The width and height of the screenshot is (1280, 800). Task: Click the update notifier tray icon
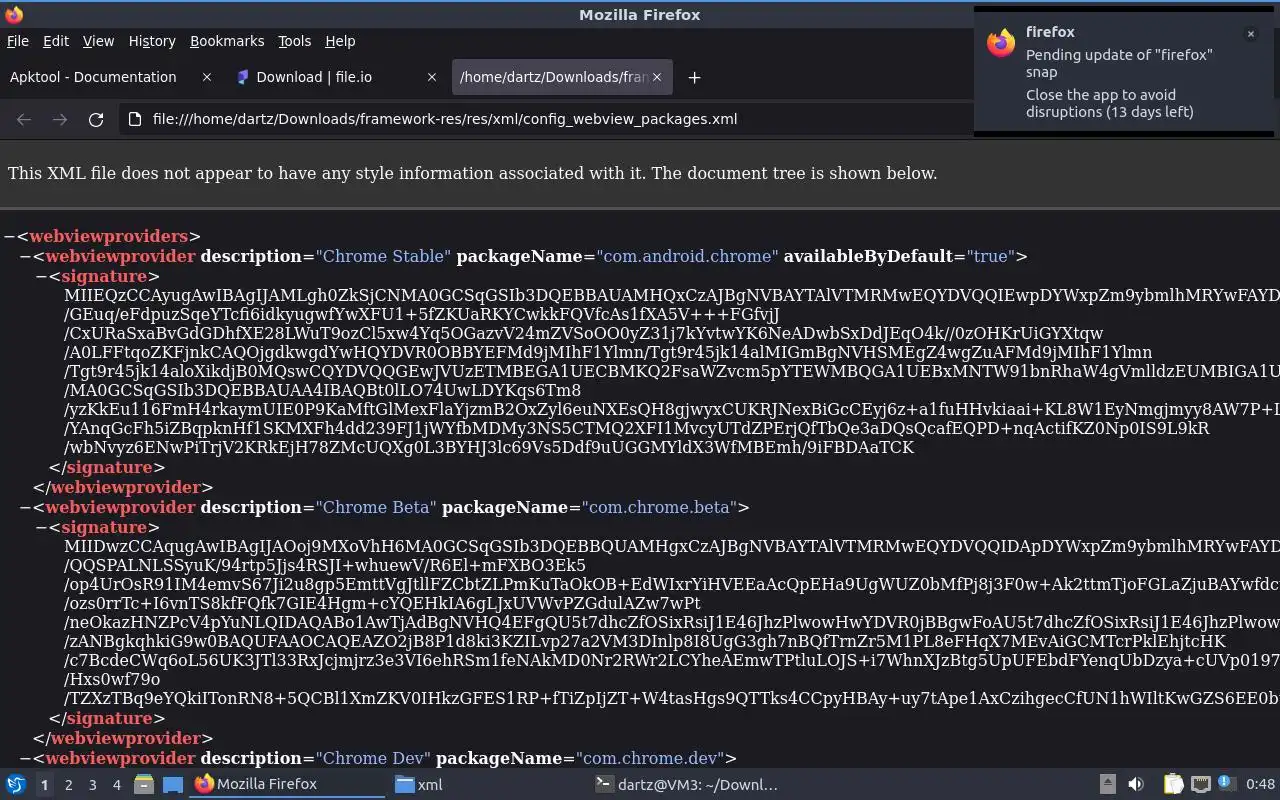(x=1225, y=784)
